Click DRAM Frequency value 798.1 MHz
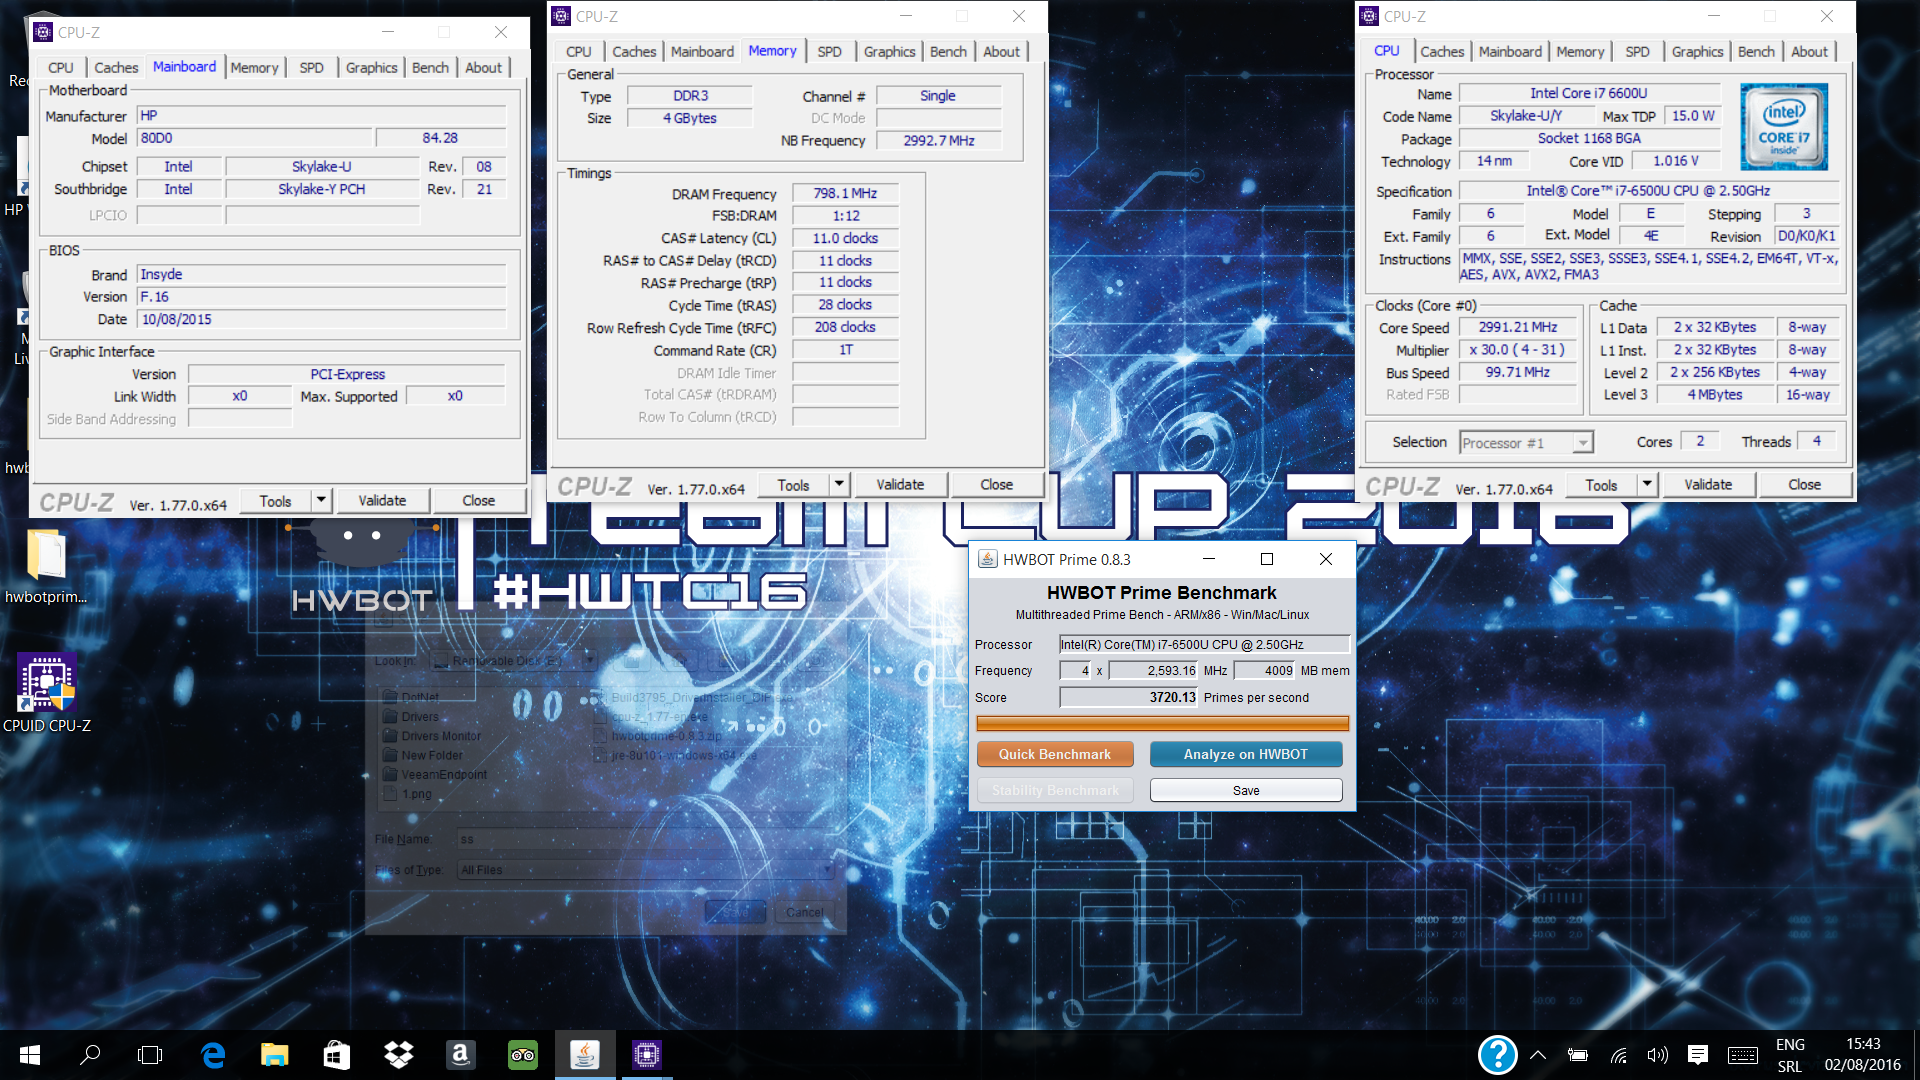The height and width of the screenshot is (1080, 1920). click(x=845, y=193)
